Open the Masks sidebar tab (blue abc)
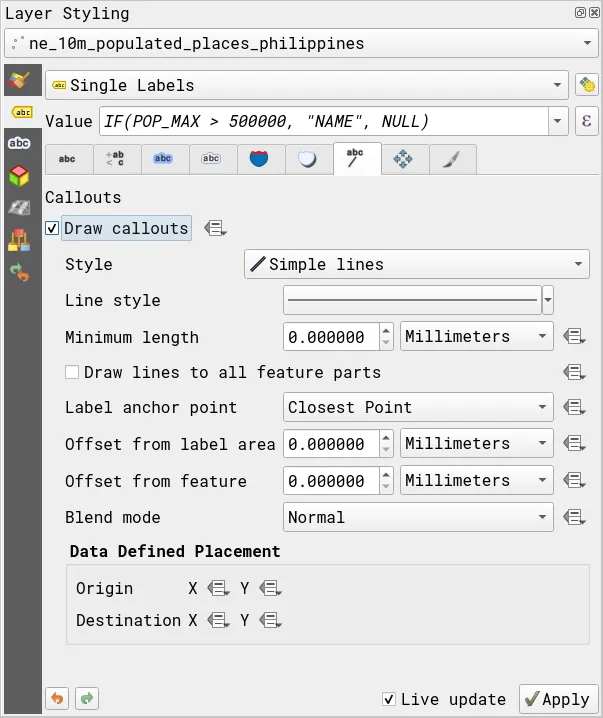603x718 pixels. [x=19, y=143]
